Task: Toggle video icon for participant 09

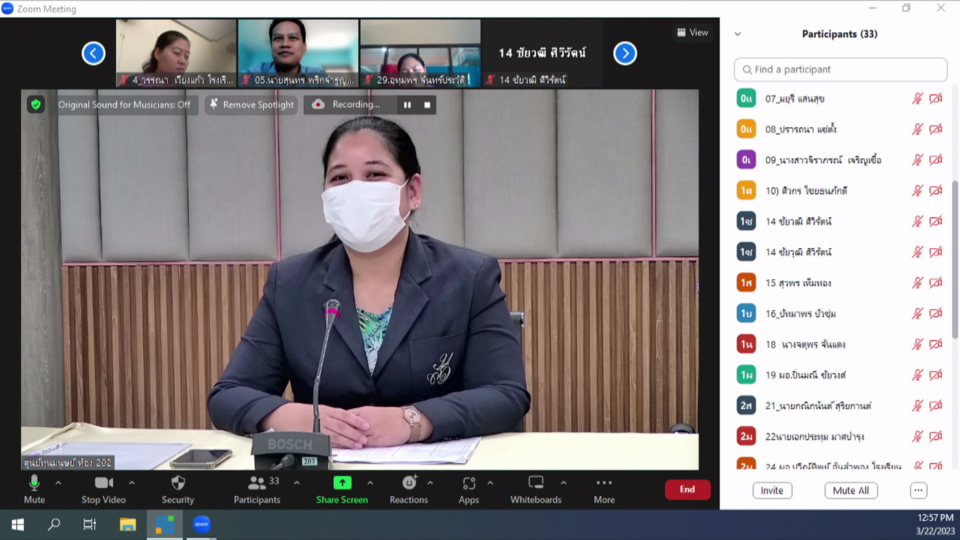Action: (x=936, y=160)
